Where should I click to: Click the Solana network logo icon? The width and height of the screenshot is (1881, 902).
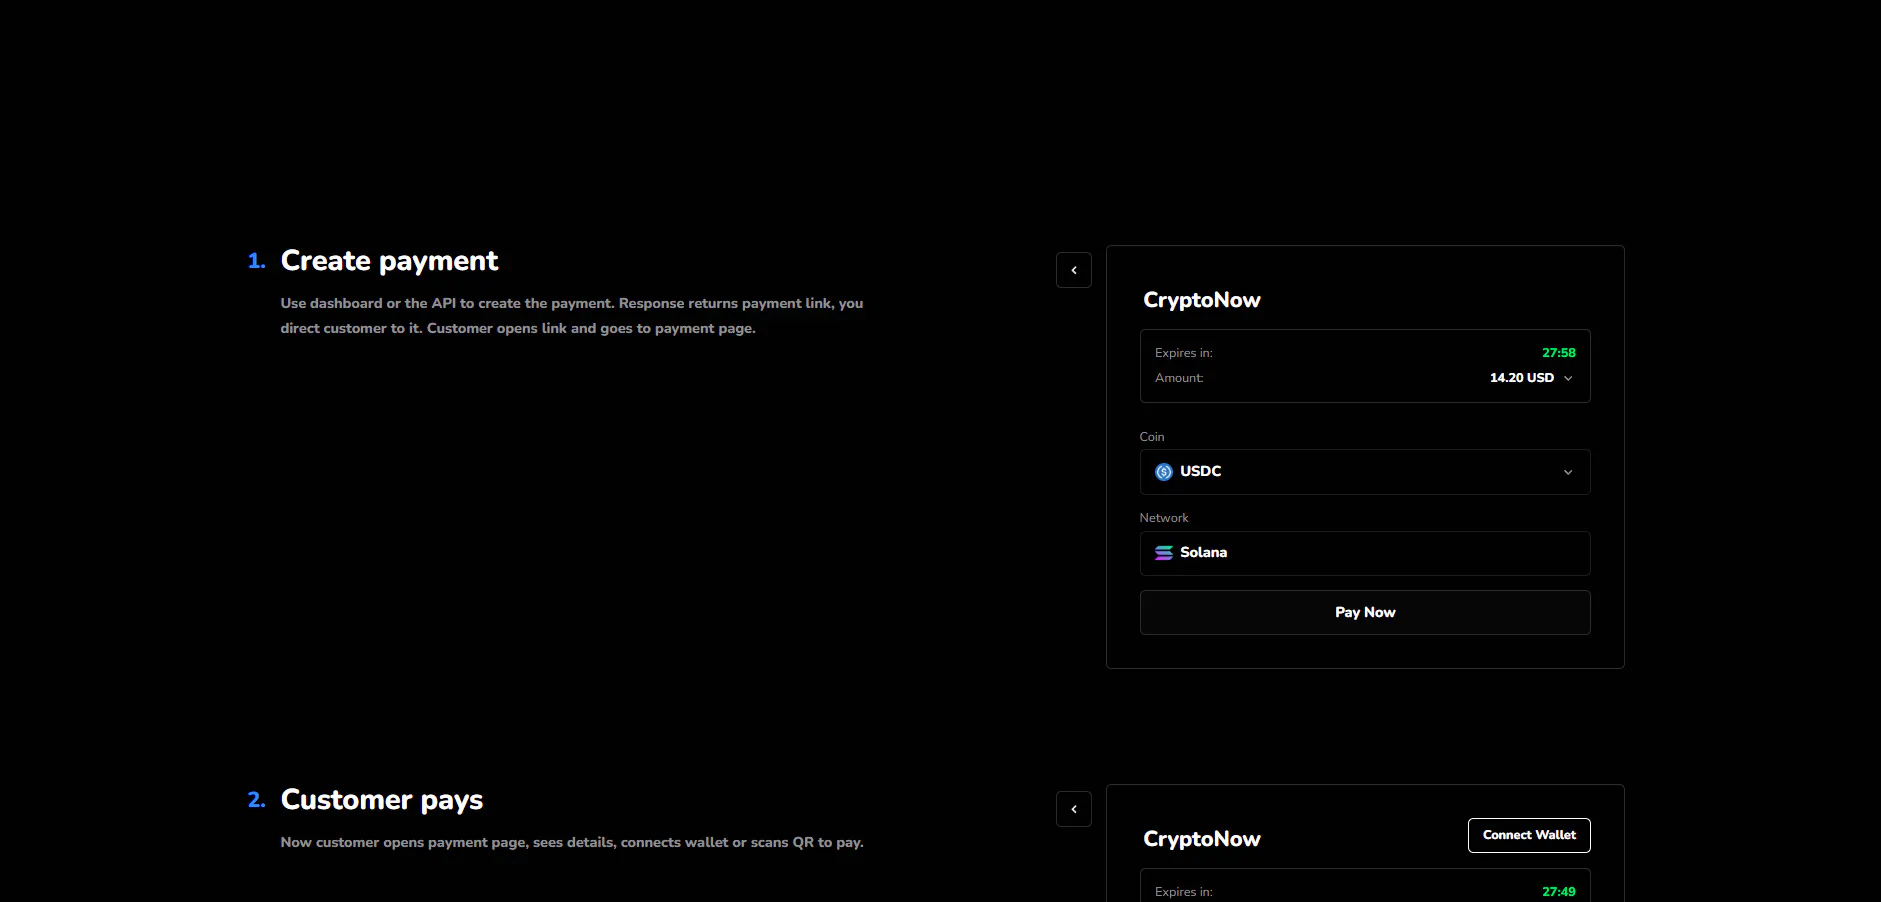[1163, 553]
